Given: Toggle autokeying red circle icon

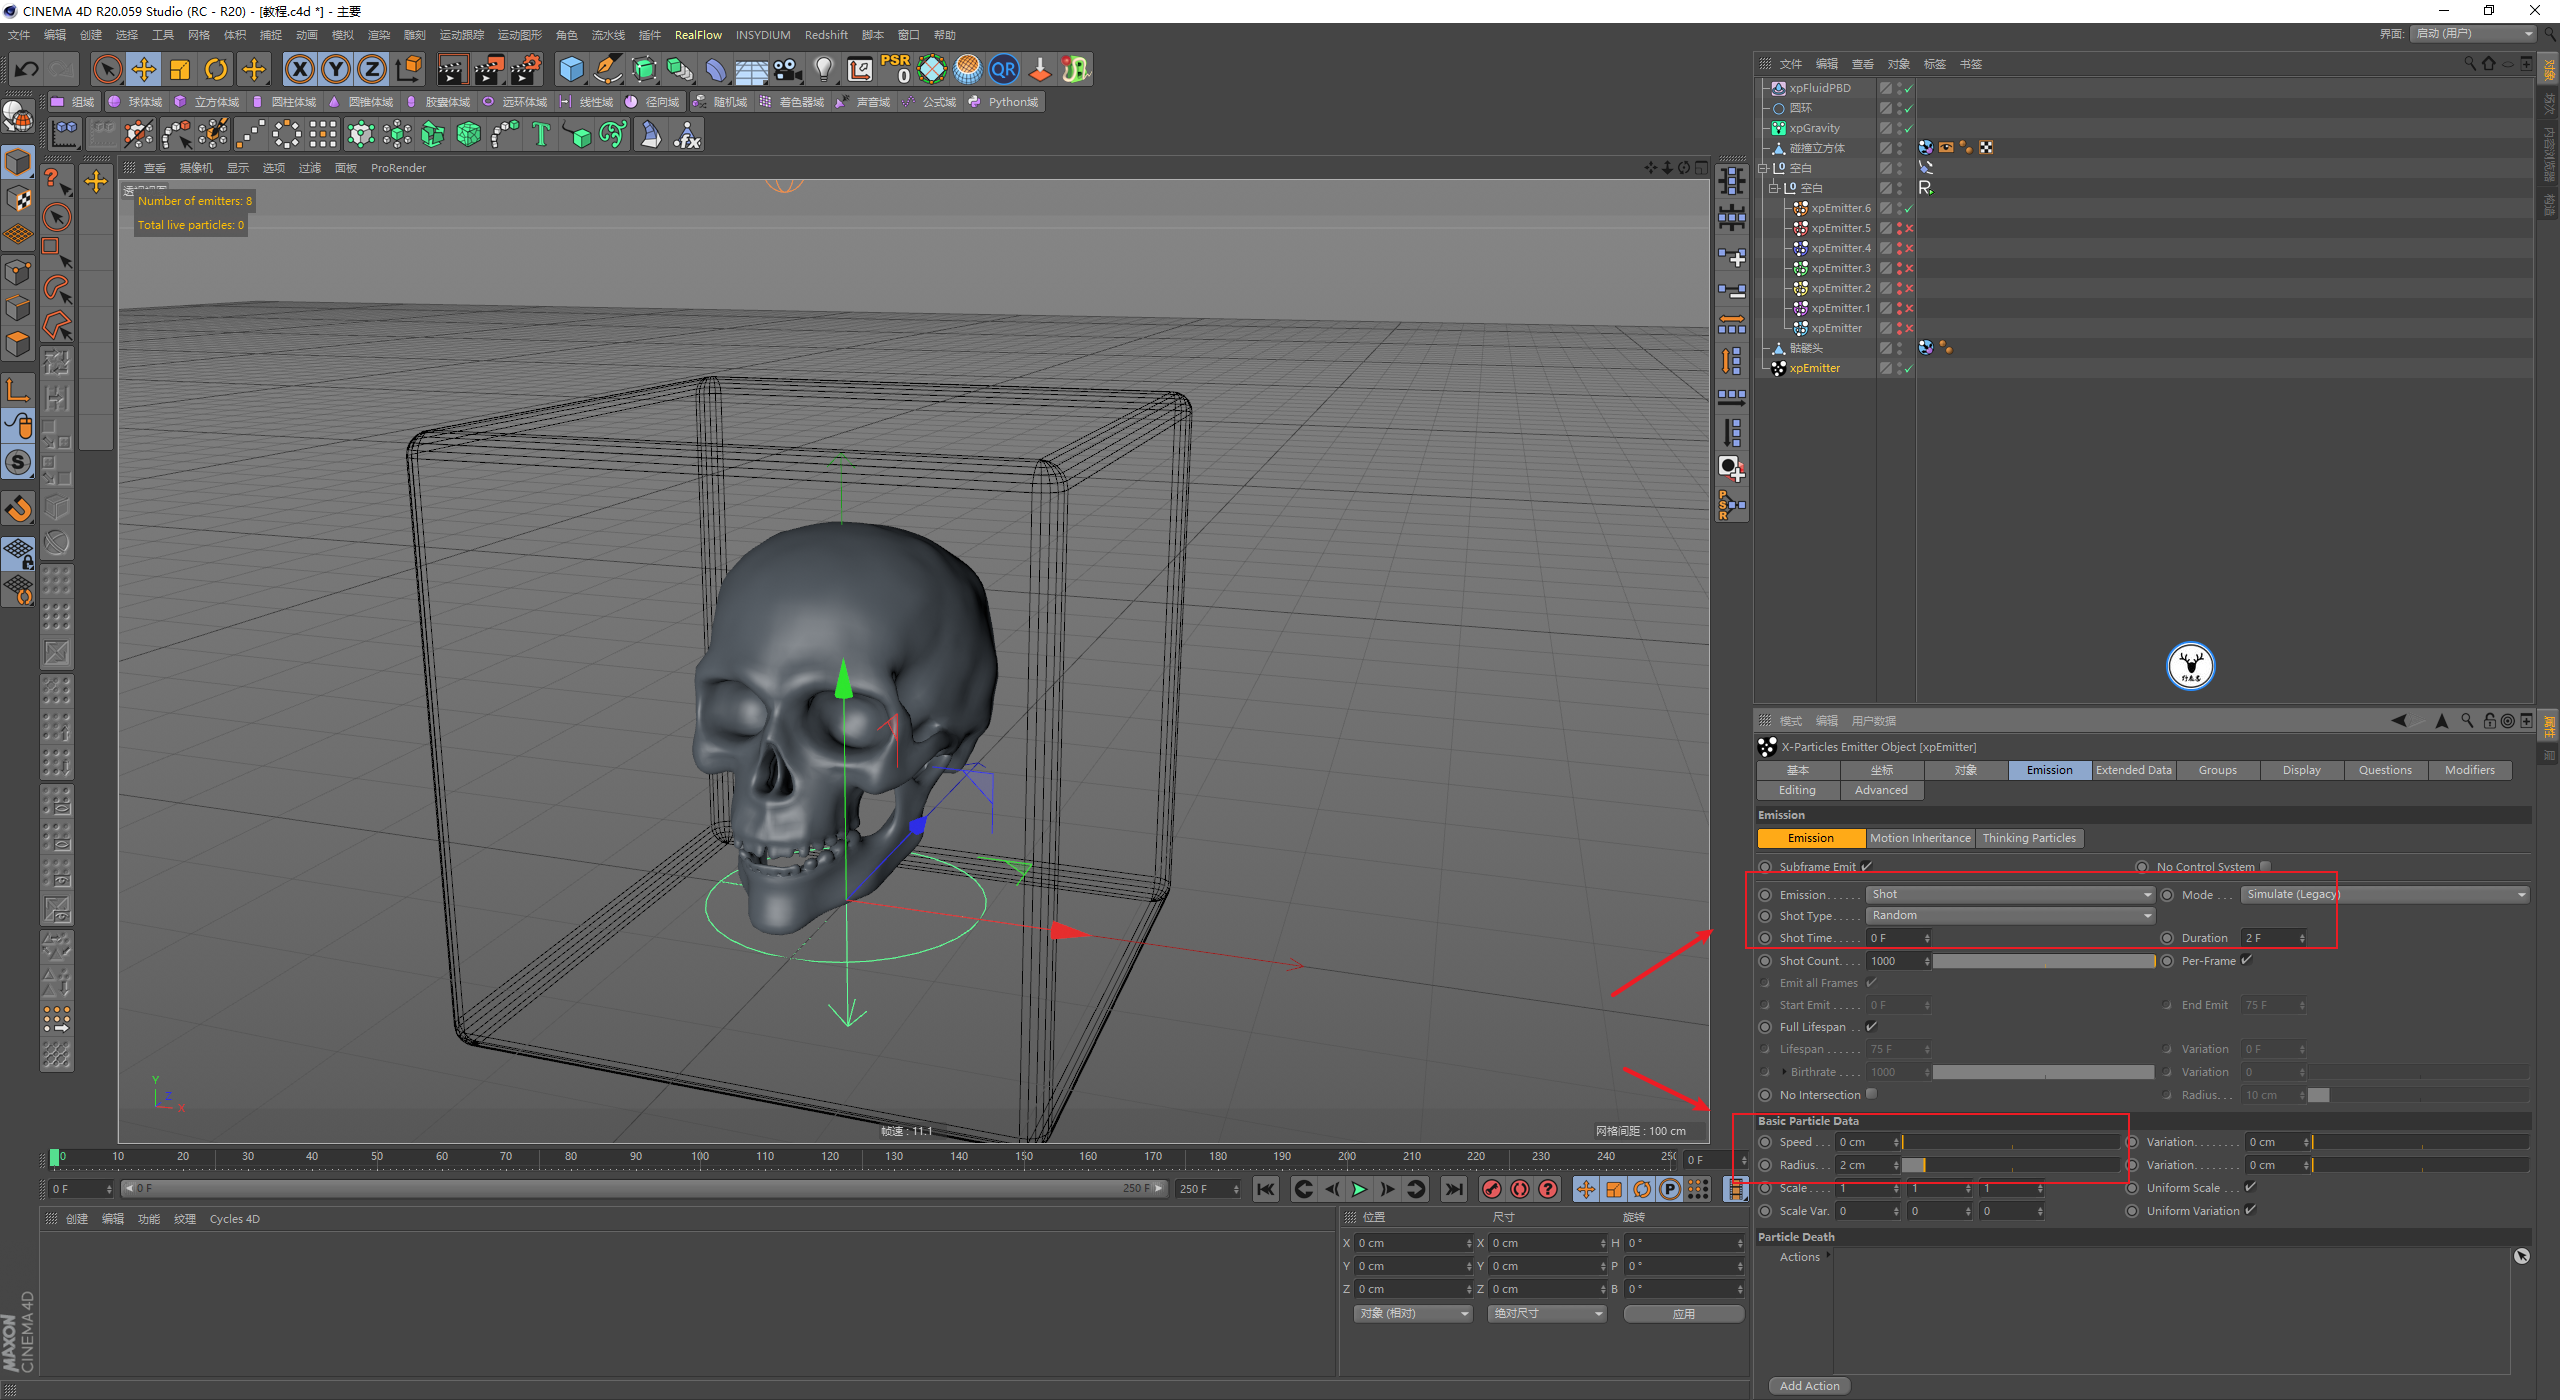Looking at the screenshot, I should tap(1520, 1189).
